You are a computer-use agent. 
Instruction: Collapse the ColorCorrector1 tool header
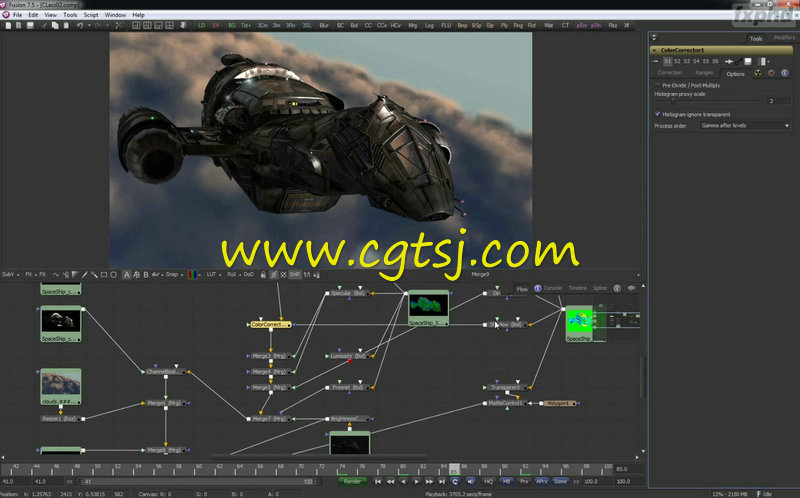(655, 50)
